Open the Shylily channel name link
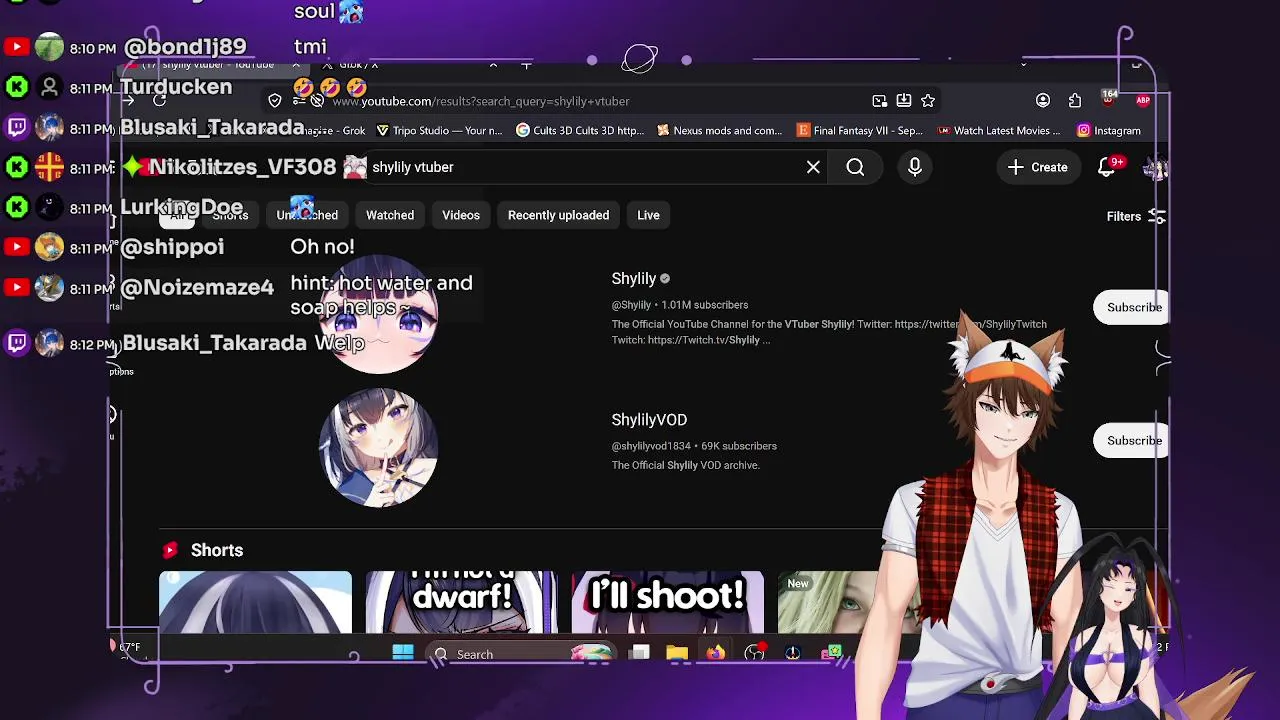The image size is (1280, 720). [x=633, y=279]
